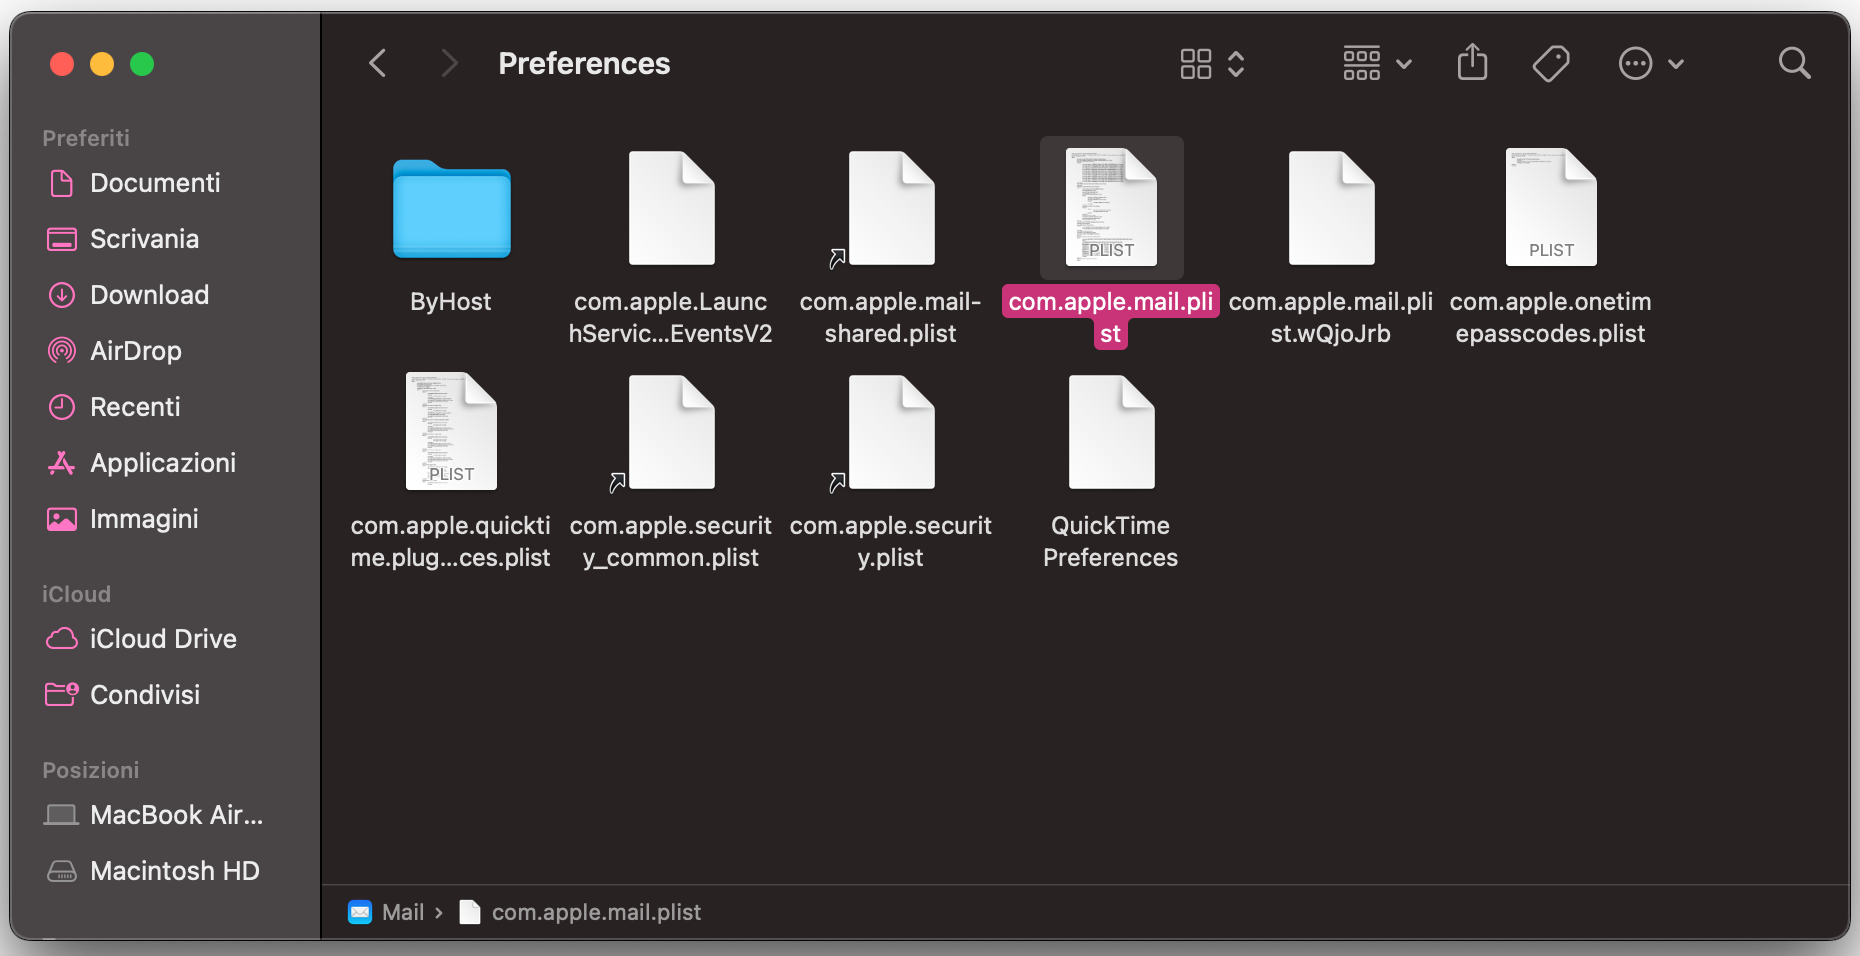The image size is (1860, 956).
Task: Navigate back using the back arrow
Action: [x=377, y=63]
